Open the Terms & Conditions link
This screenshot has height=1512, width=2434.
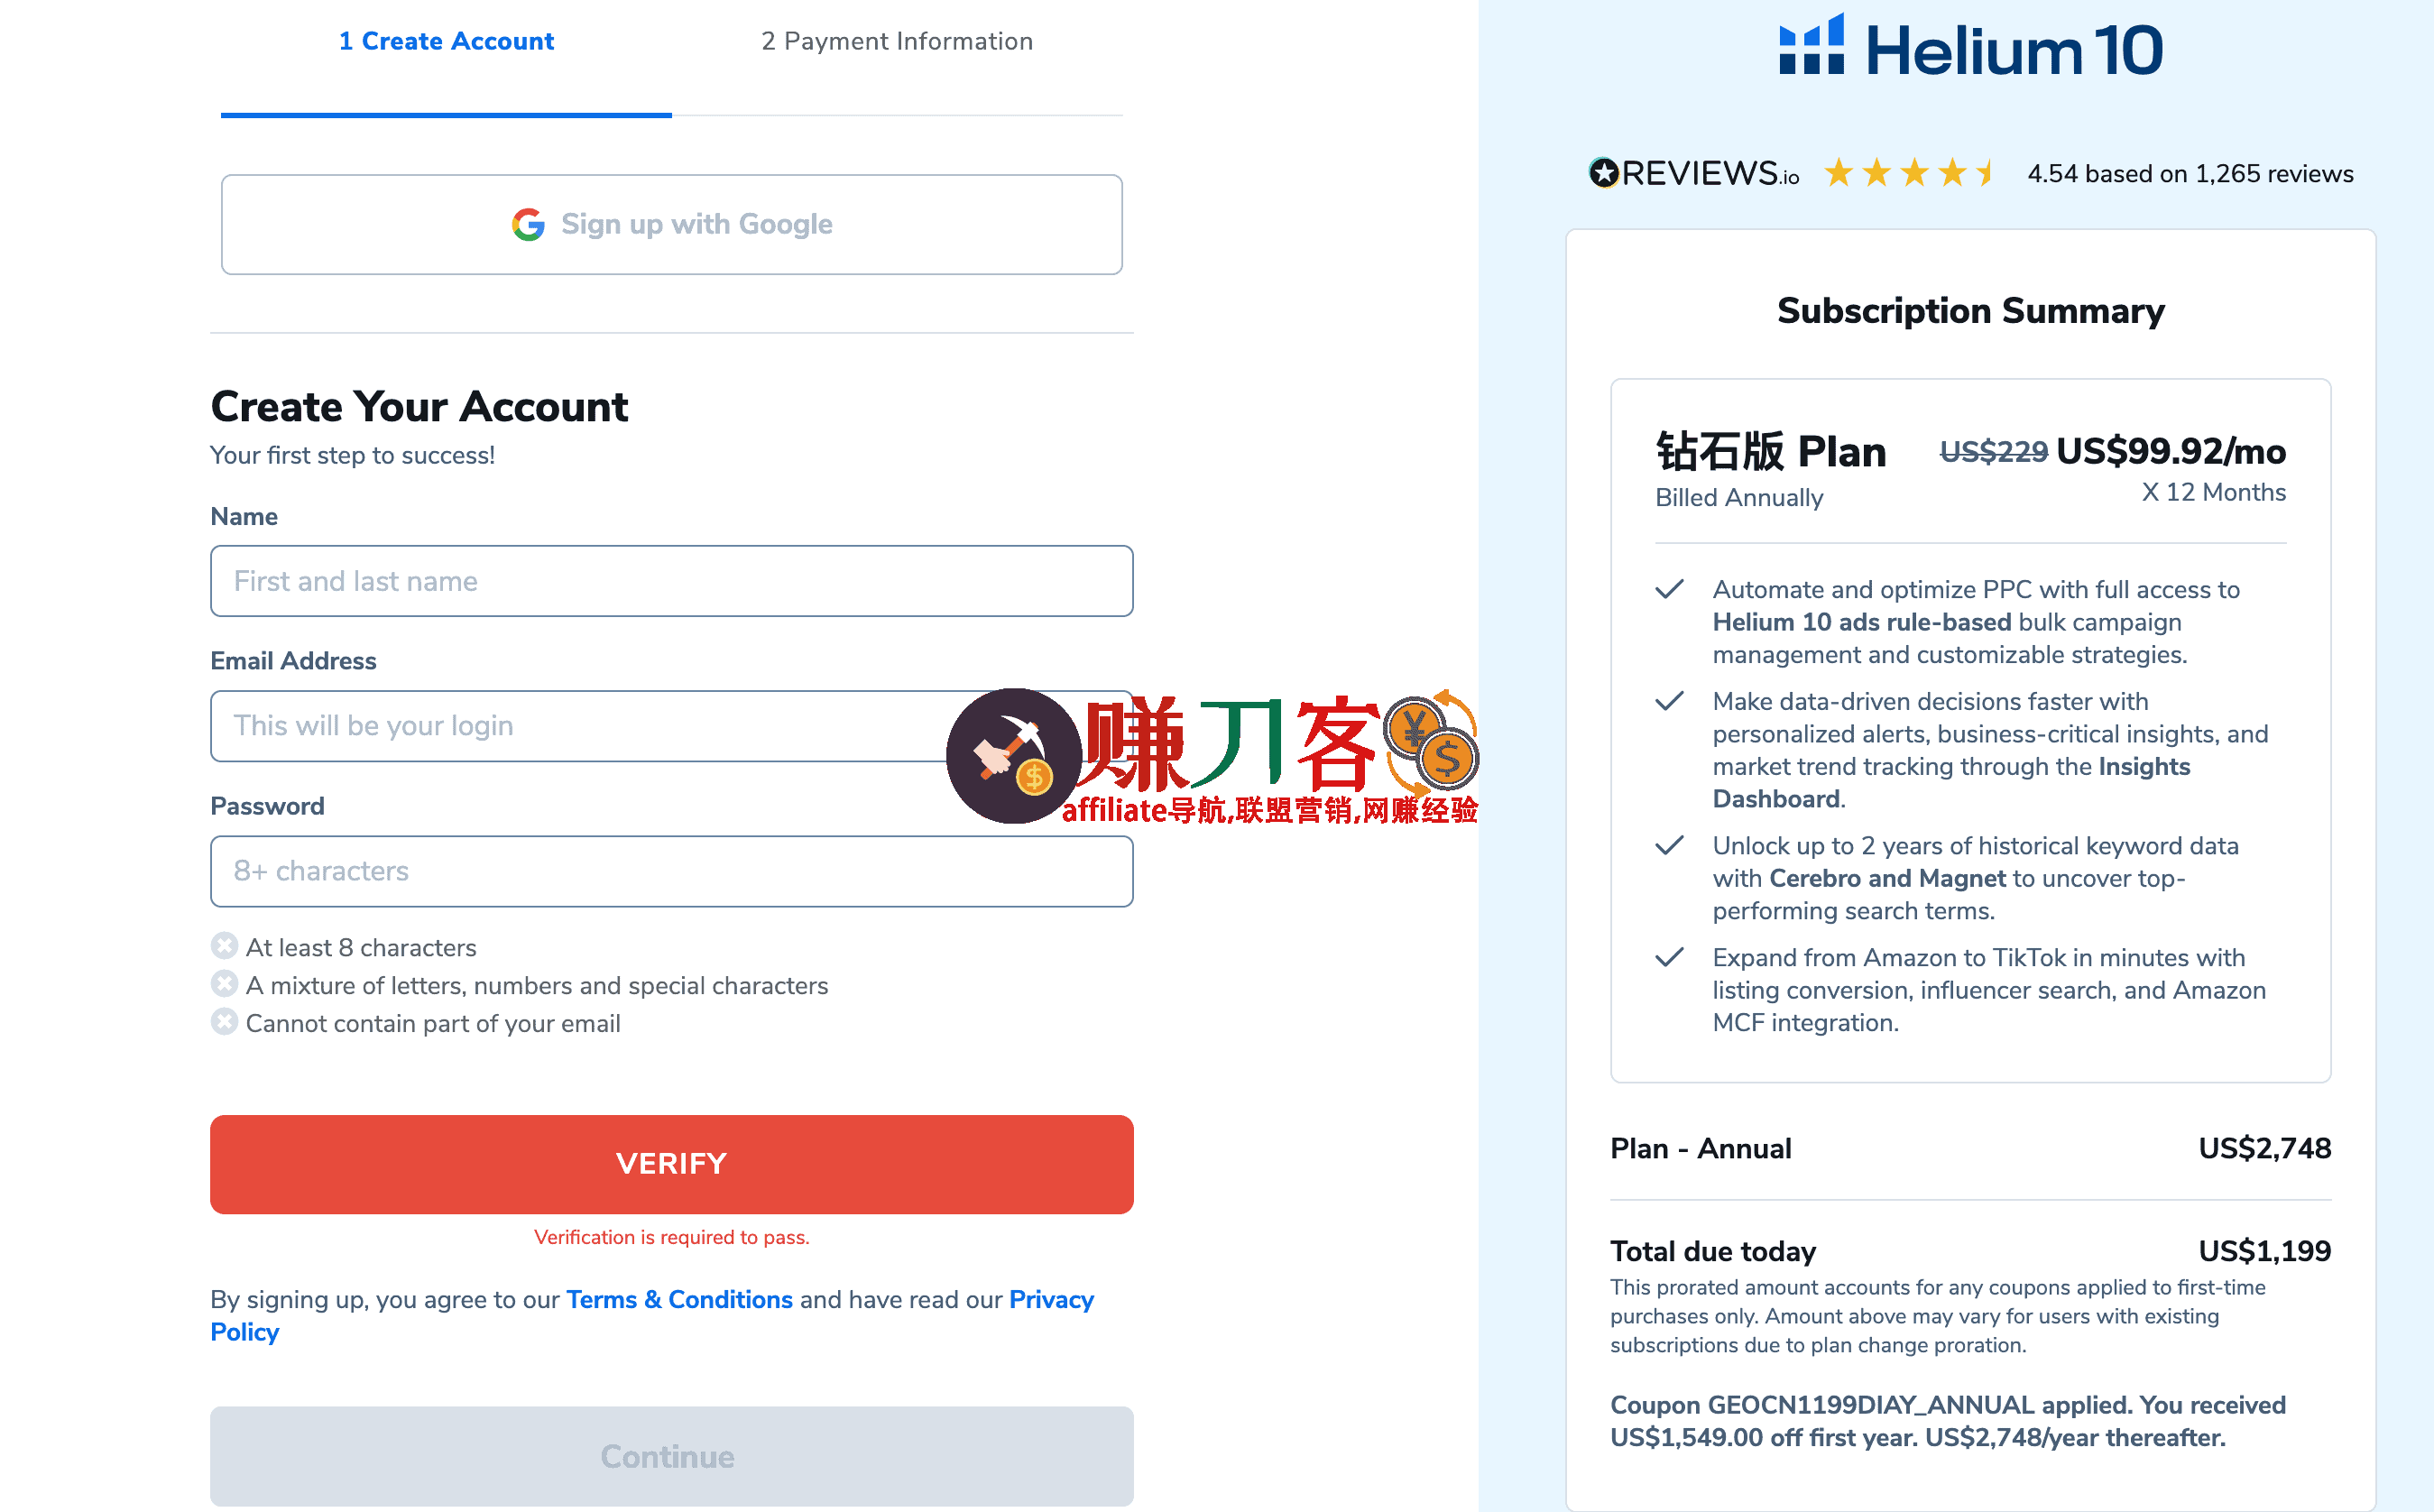click(679, 1299)
